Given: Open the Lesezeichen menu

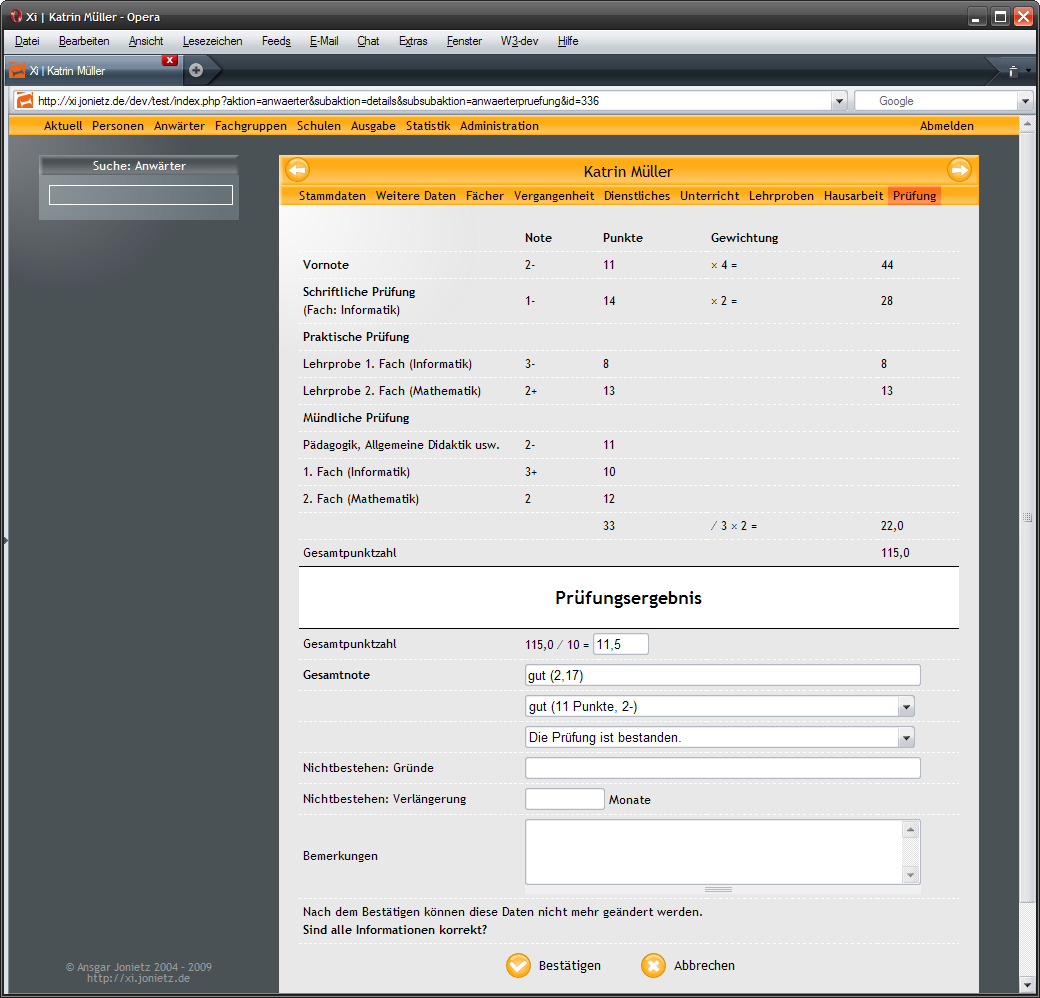Looking at the screenshot, I should pos(212,41).
